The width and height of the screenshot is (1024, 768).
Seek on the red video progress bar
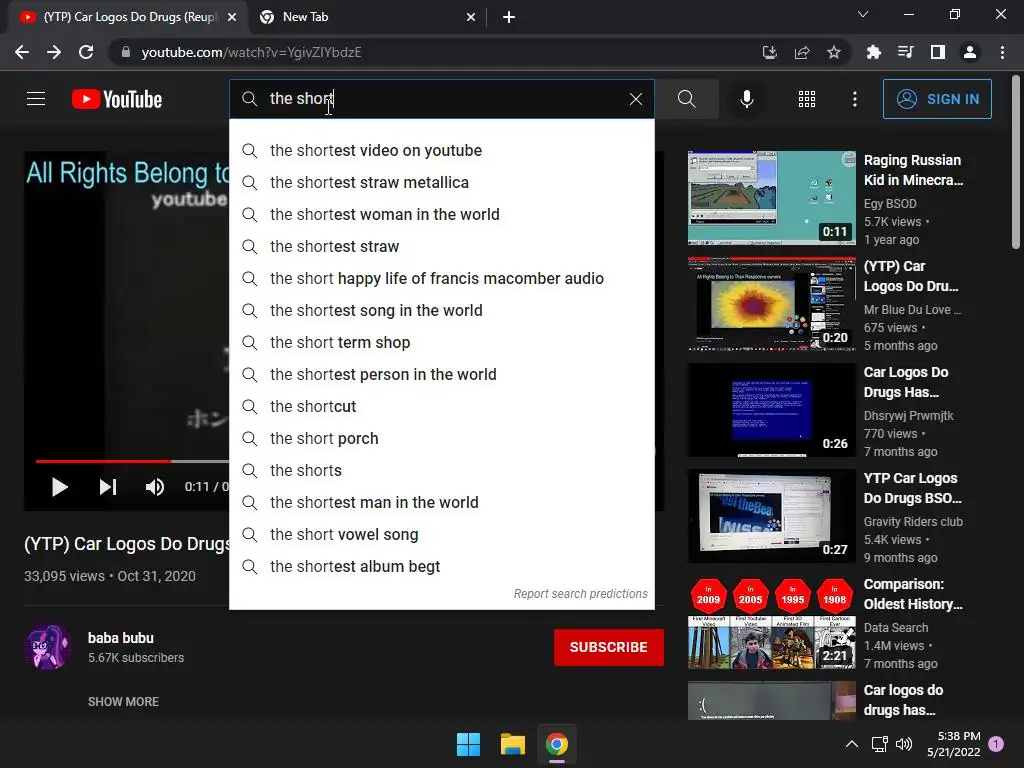[x=132, y=461]
